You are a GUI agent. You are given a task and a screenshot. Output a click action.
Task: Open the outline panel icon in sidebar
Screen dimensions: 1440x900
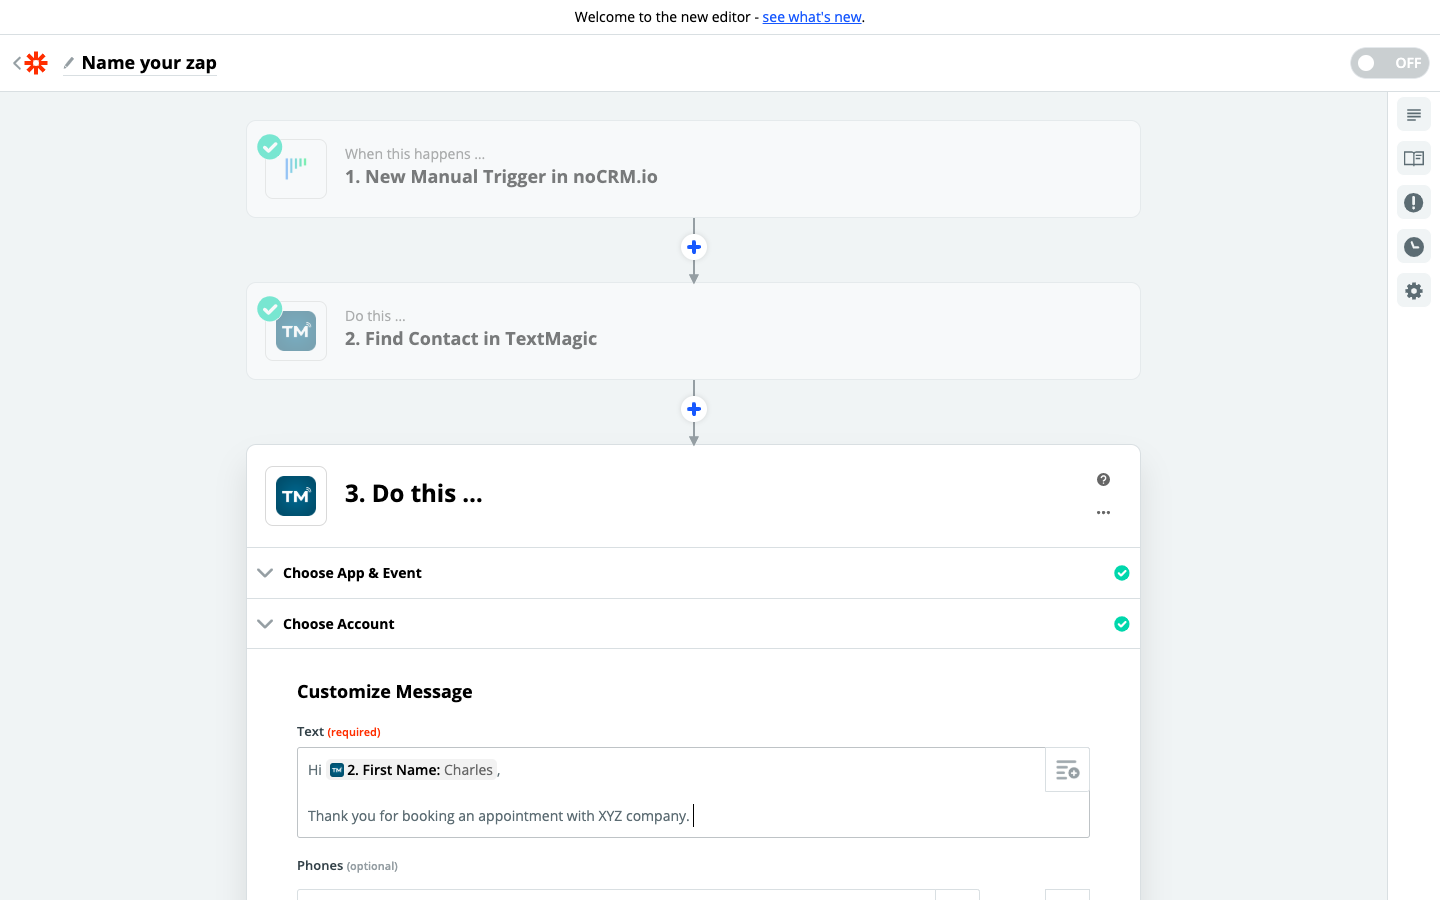coord(1413,115)
